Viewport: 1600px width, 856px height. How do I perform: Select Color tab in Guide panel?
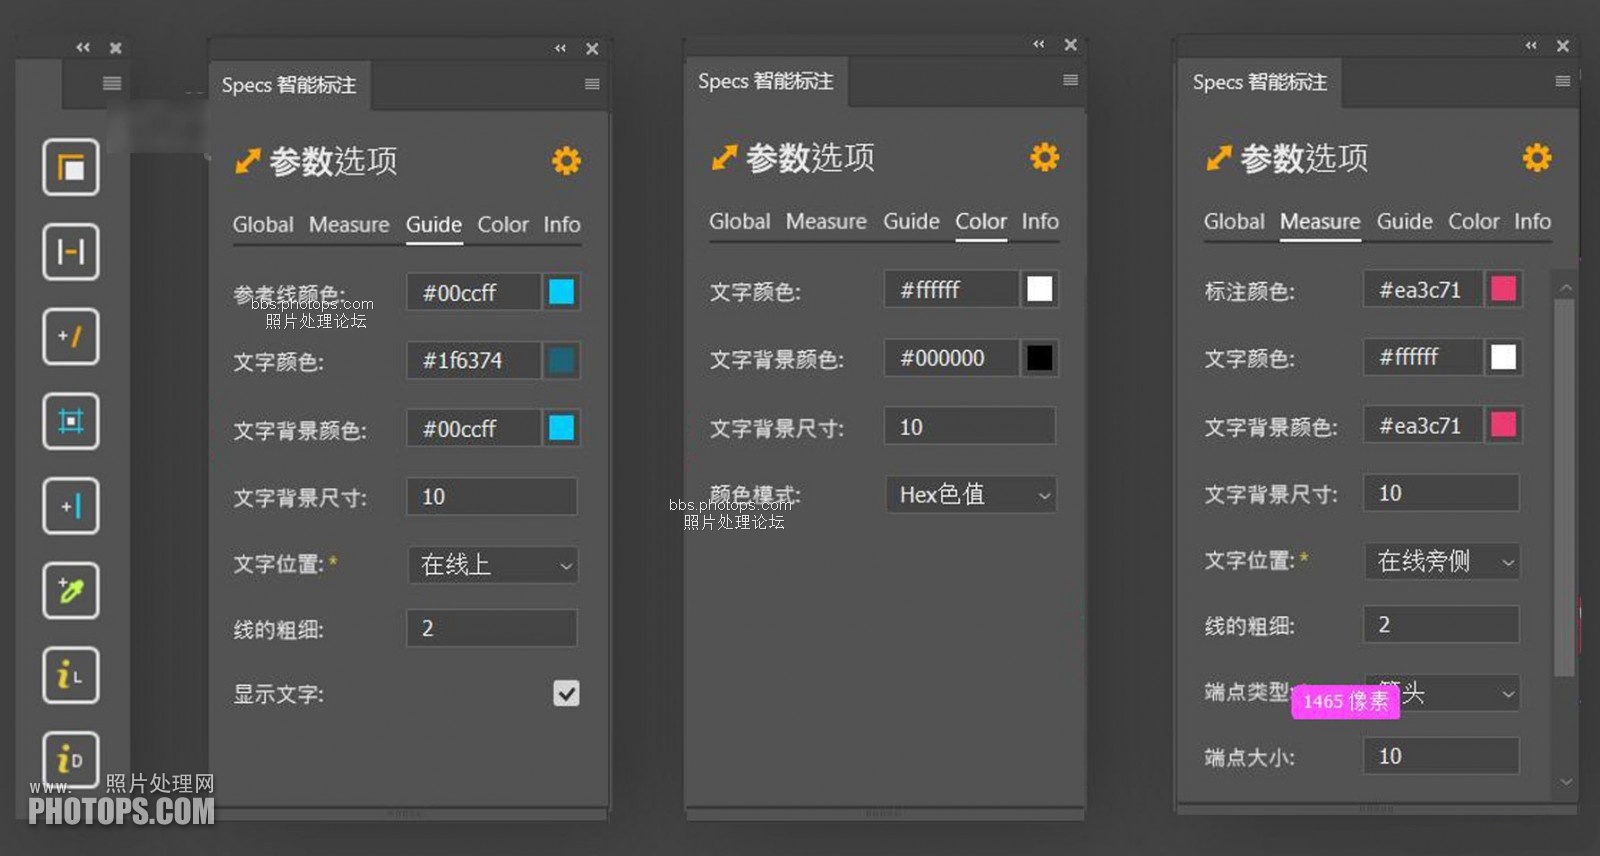[503, 224]
